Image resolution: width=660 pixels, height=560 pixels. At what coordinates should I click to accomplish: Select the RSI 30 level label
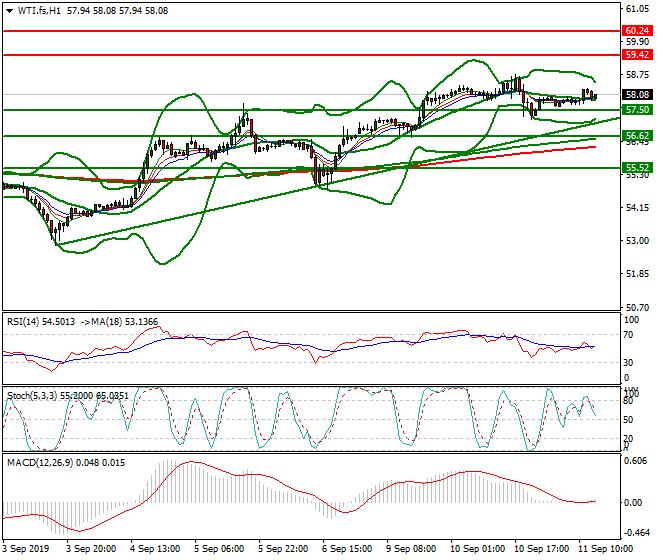coord(628,363)
